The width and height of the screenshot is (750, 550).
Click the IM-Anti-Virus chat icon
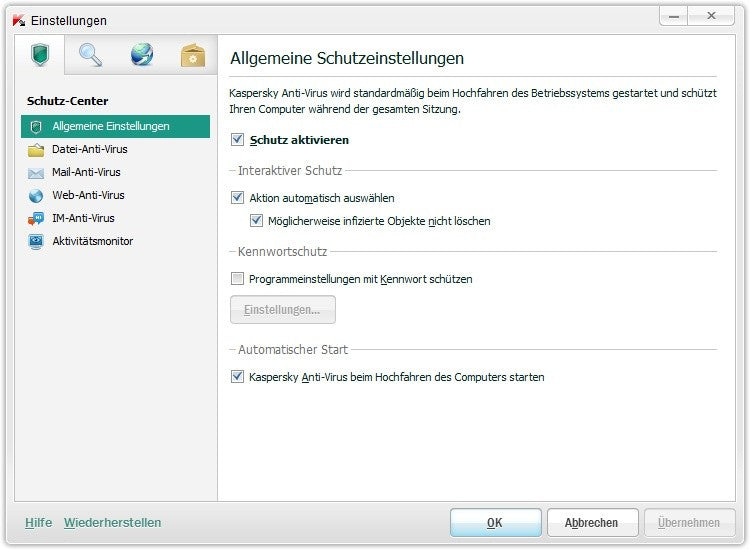[x=36, y=219]
